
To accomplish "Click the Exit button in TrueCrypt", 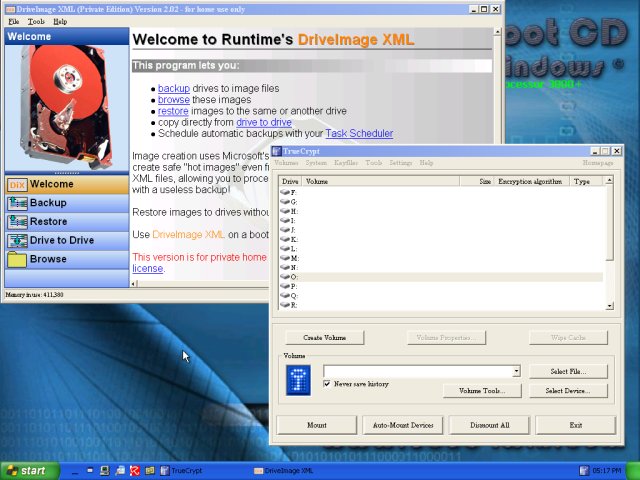I will point(576,425).
